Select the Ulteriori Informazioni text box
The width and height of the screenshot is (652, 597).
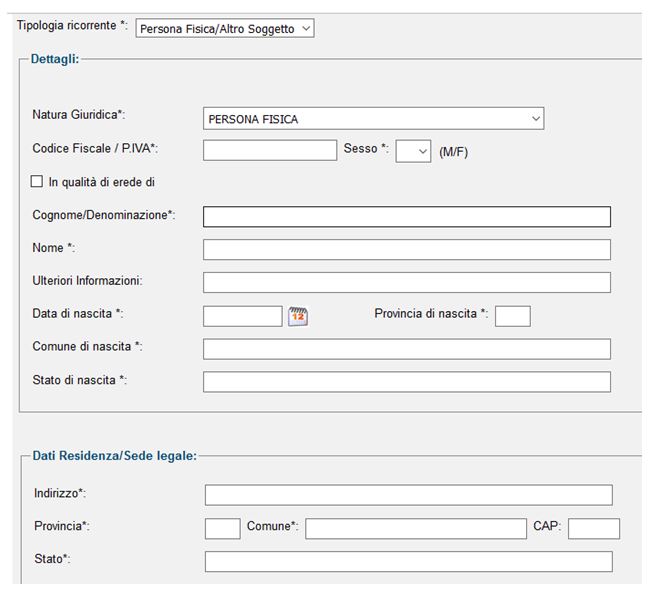point(406,282)
